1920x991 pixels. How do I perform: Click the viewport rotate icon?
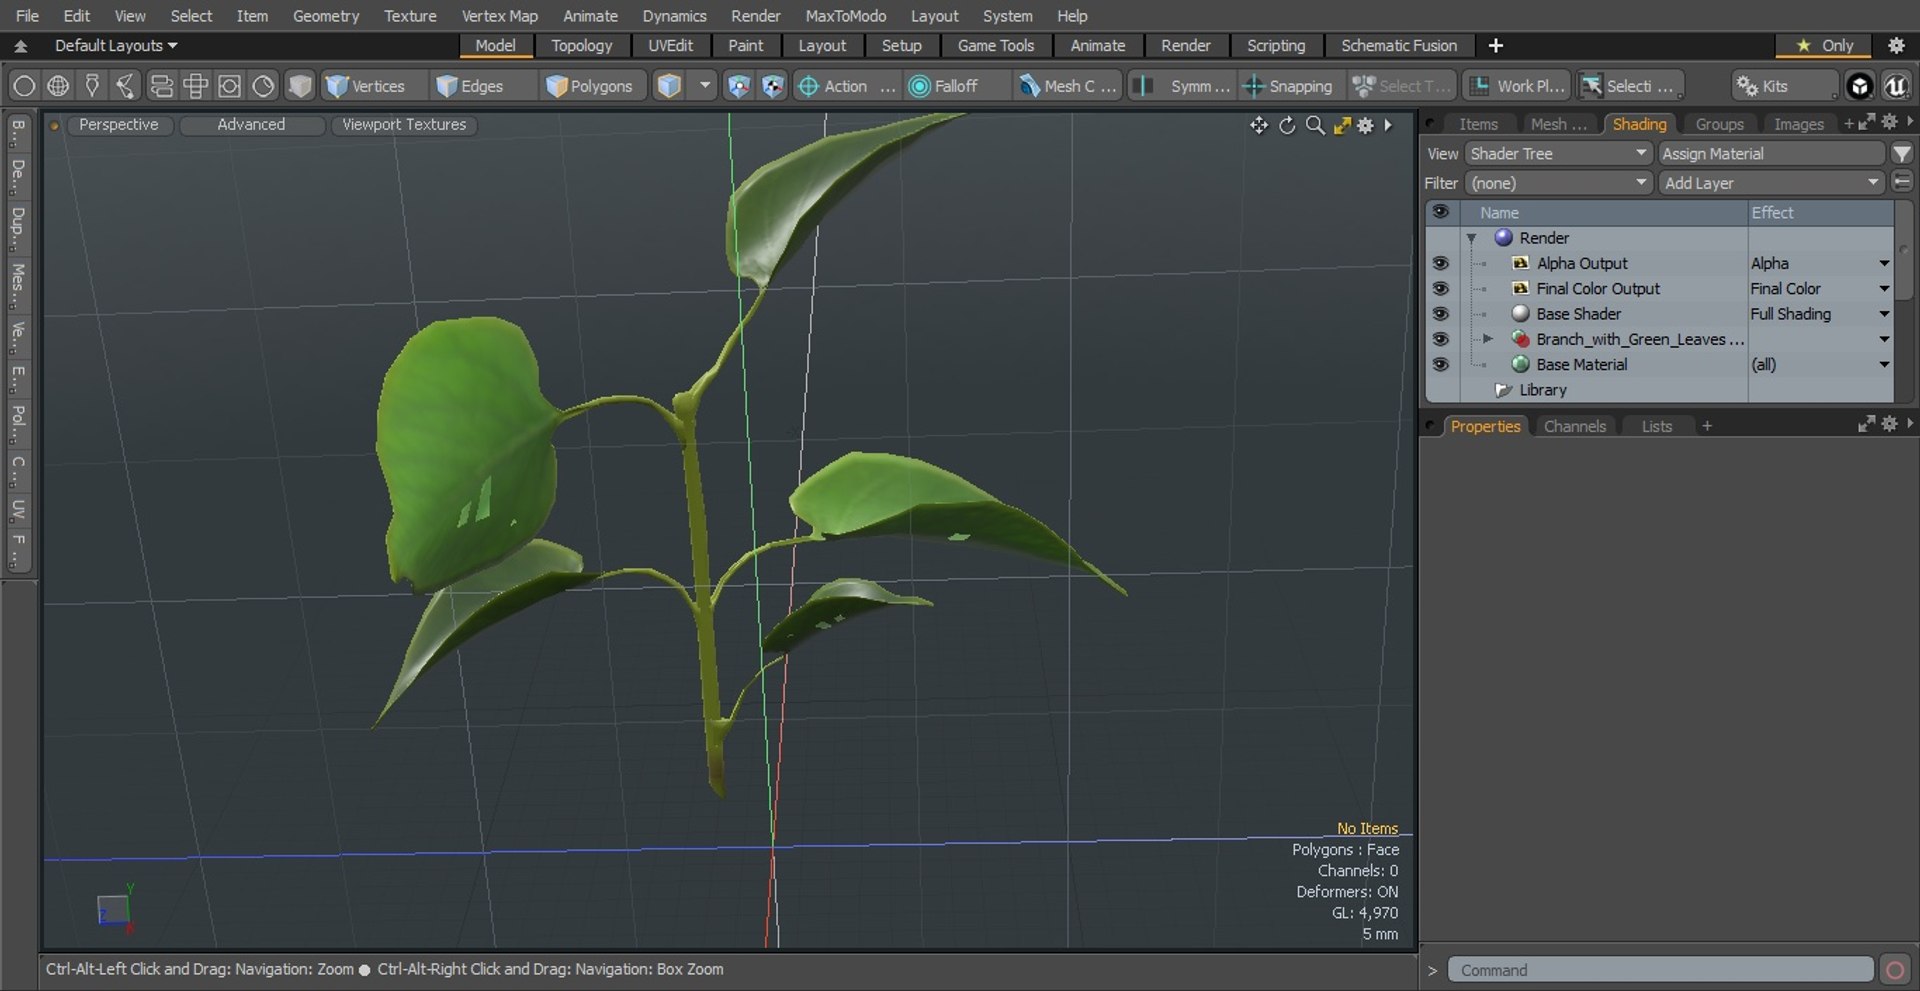1287,125
